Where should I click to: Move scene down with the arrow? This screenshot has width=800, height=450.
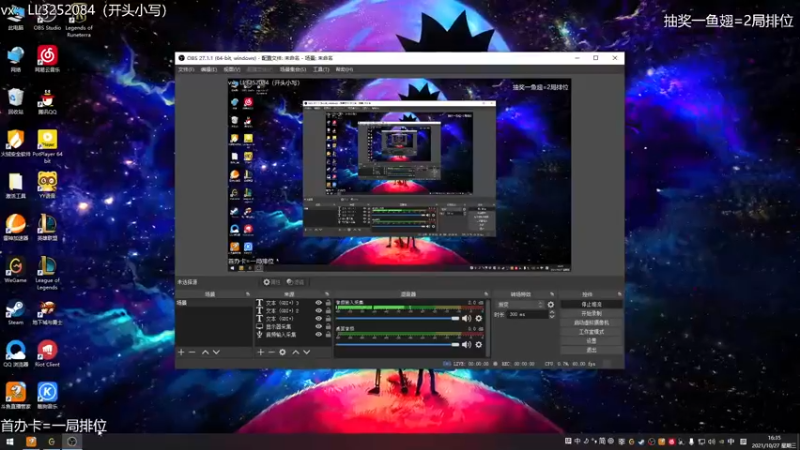216,352
